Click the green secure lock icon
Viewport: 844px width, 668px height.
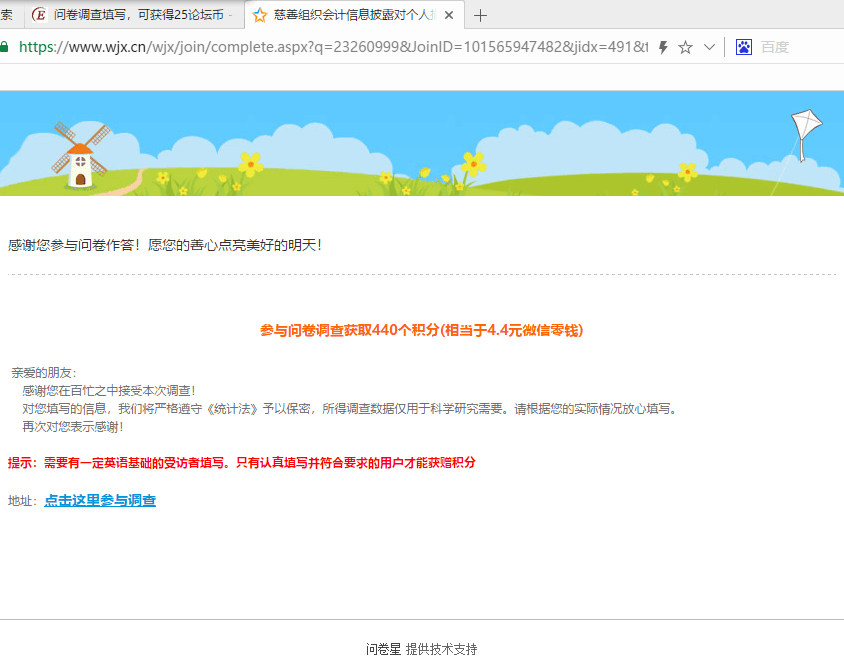click(x=4, y=47)
